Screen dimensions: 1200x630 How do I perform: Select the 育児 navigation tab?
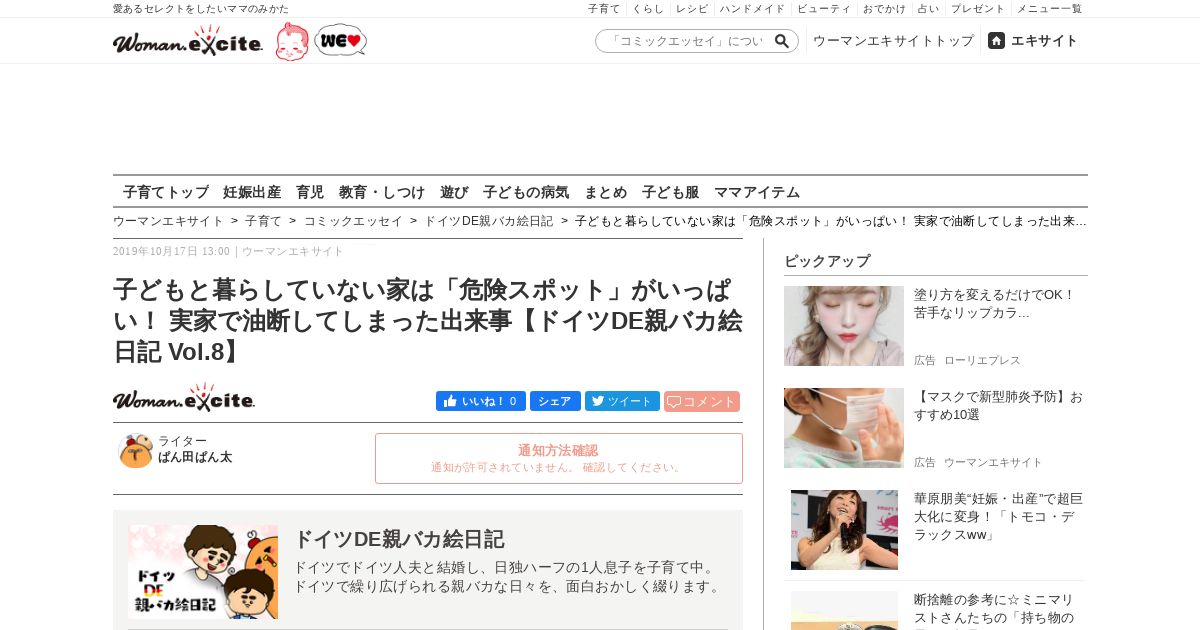click(x=310, y=192)
